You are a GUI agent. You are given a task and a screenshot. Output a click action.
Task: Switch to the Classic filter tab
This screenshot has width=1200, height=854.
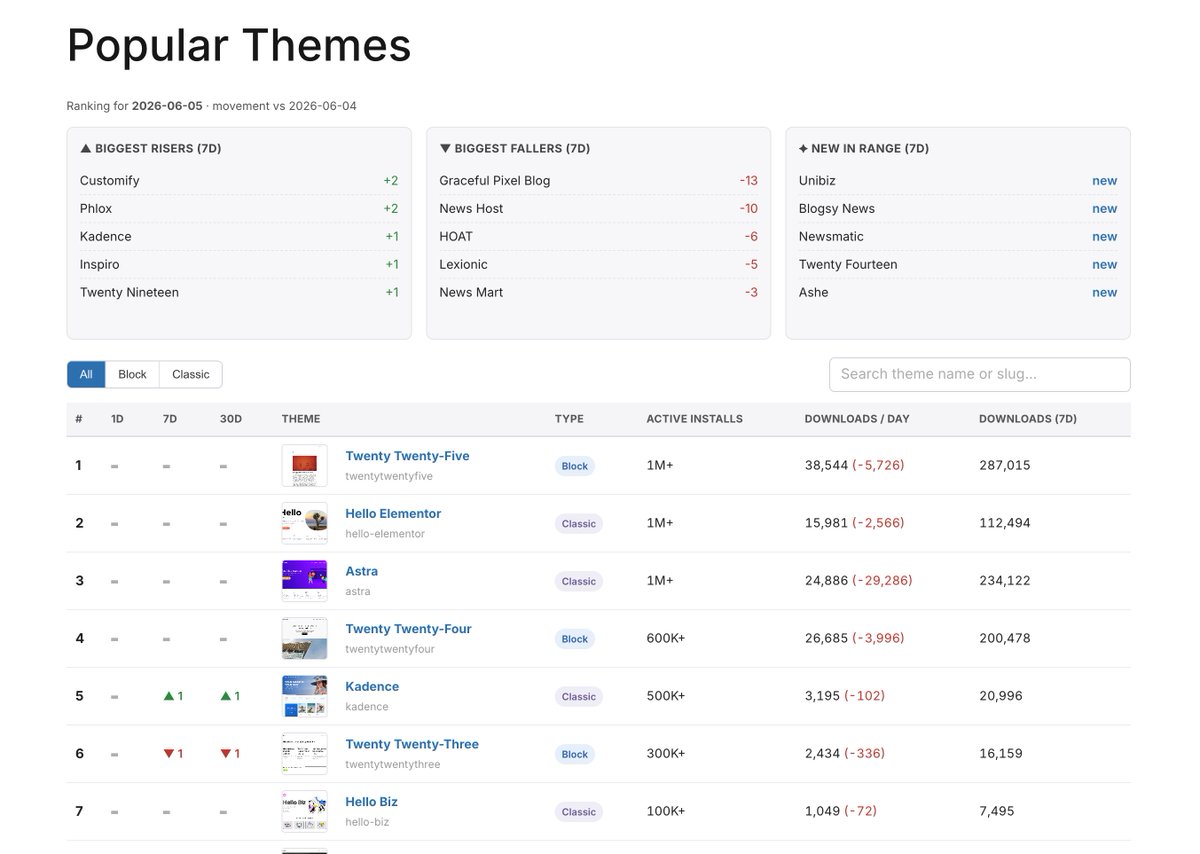tap(191, 374)
